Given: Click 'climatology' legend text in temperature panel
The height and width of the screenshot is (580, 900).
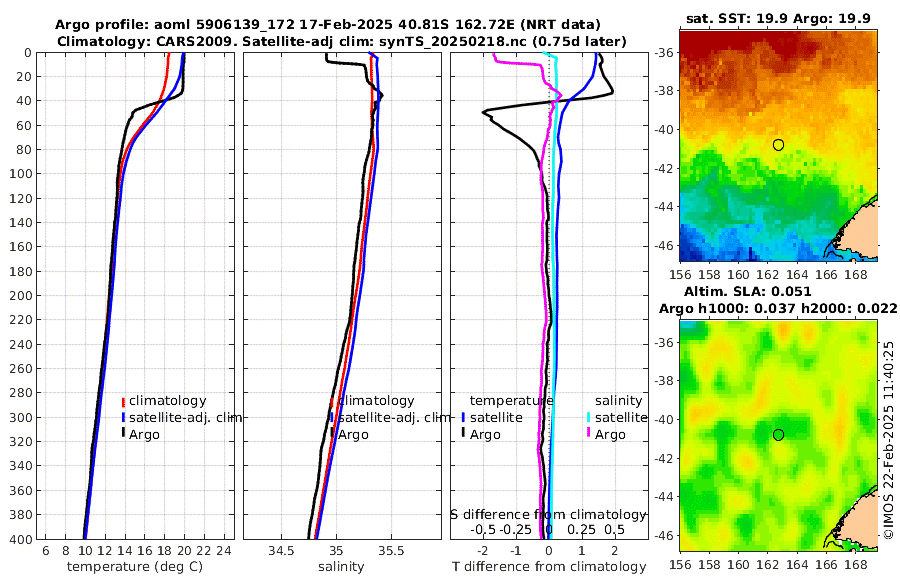Looking at the screenshot, I should click(x=167, y=401).
